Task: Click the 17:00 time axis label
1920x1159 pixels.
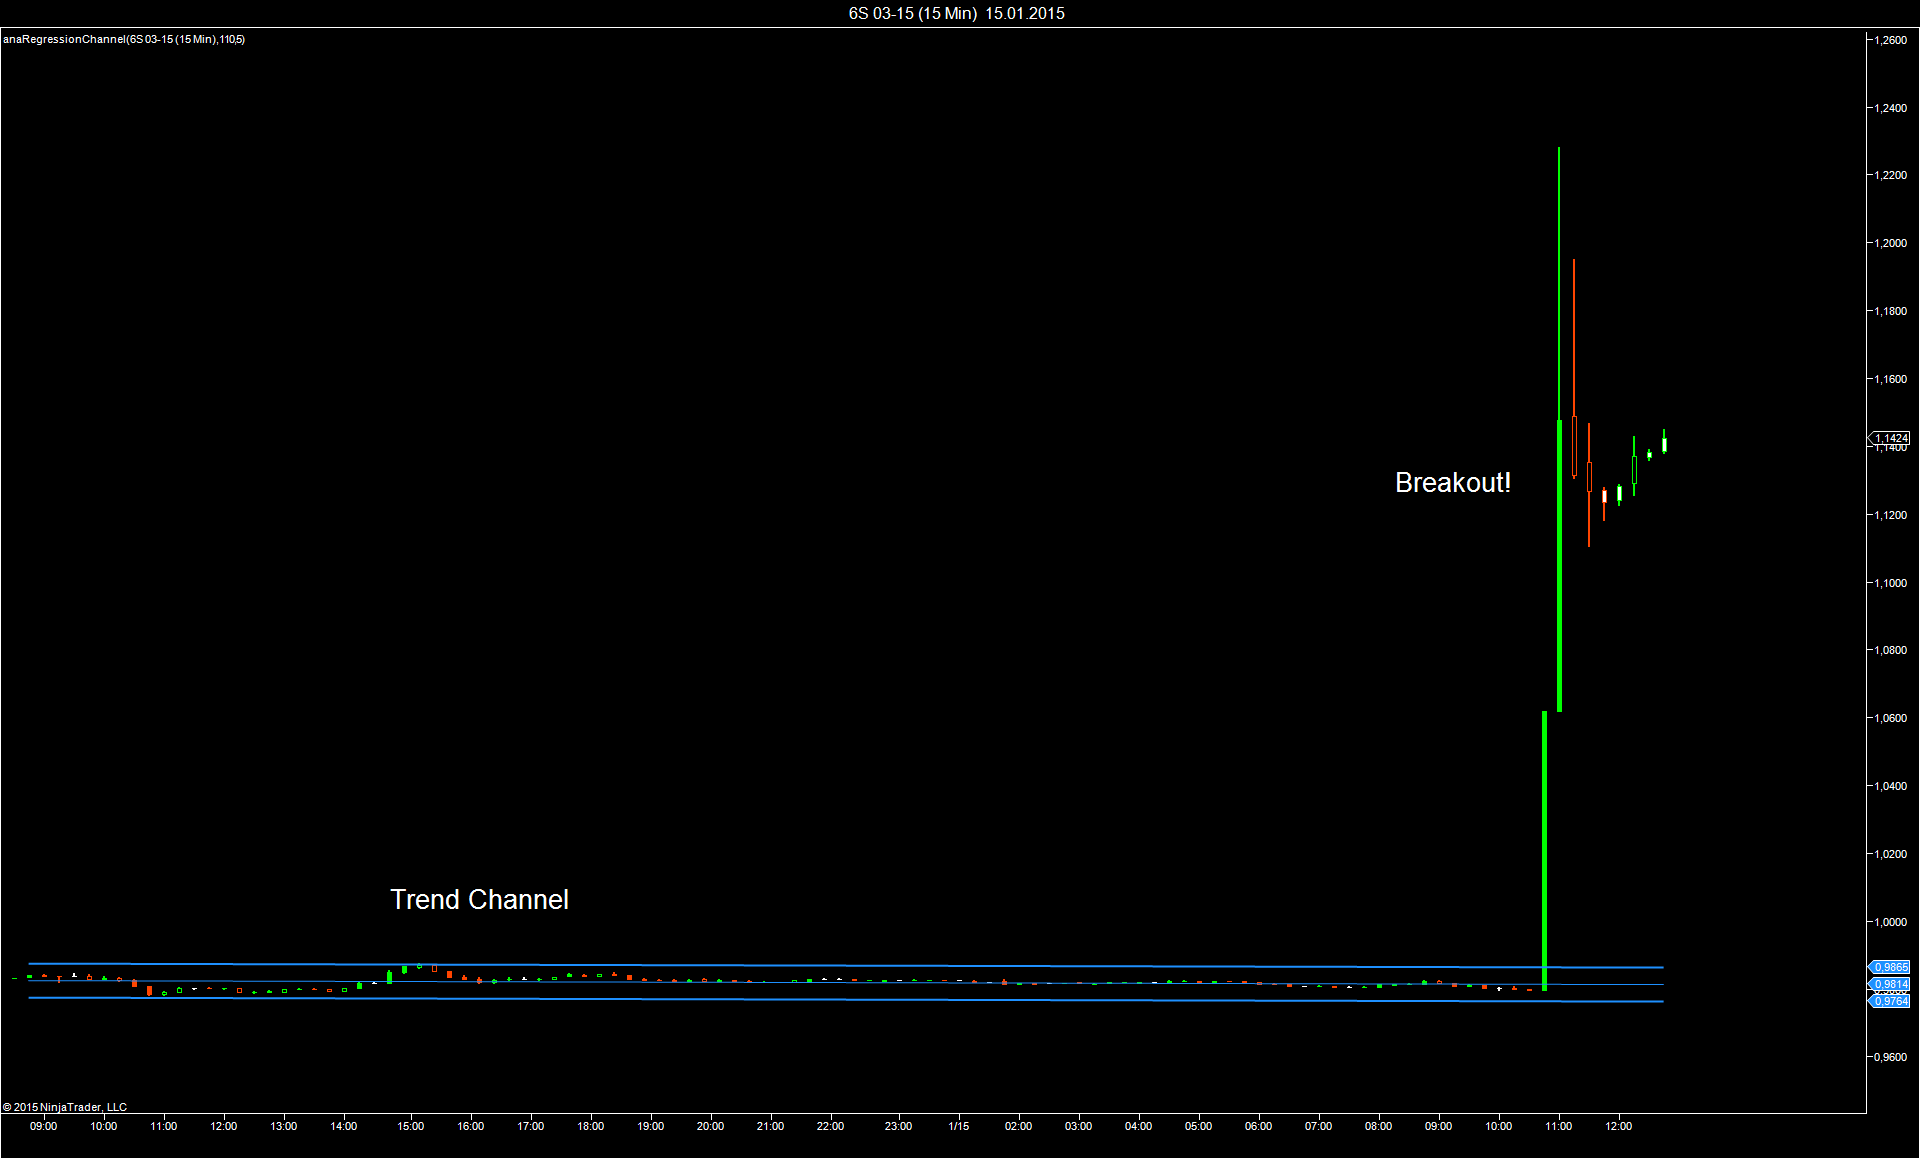Action: pyautogui.click(x=531, y=1126)
